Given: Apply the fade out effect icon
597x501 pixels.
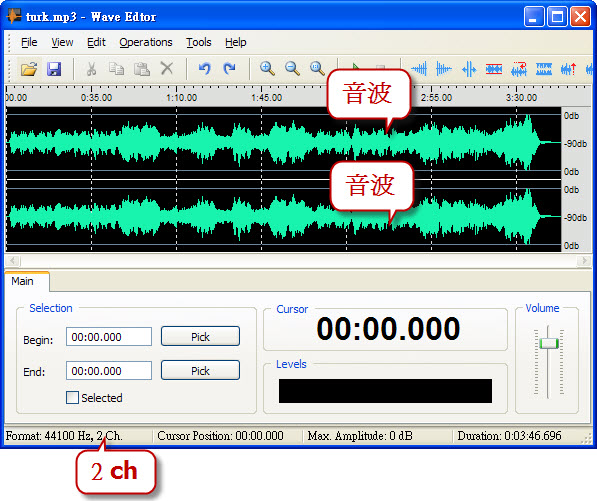Looking at the screenshot, I should point(444,69).
